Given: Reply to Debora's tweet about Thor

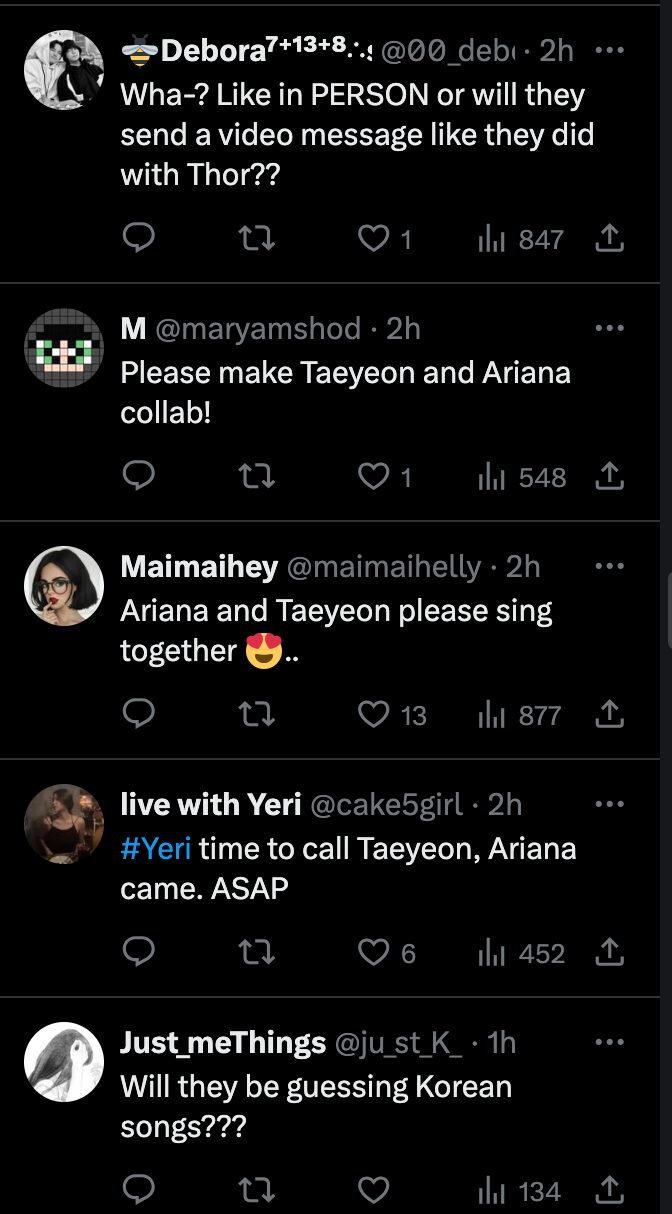Looking at the screenshot, I should (138, 239).
